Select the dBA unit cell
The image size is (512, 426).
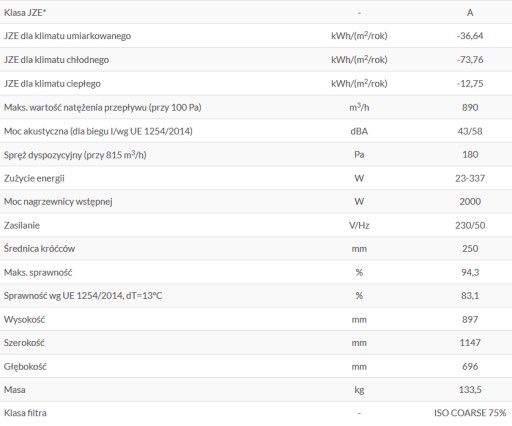click(x=359, y=131)
